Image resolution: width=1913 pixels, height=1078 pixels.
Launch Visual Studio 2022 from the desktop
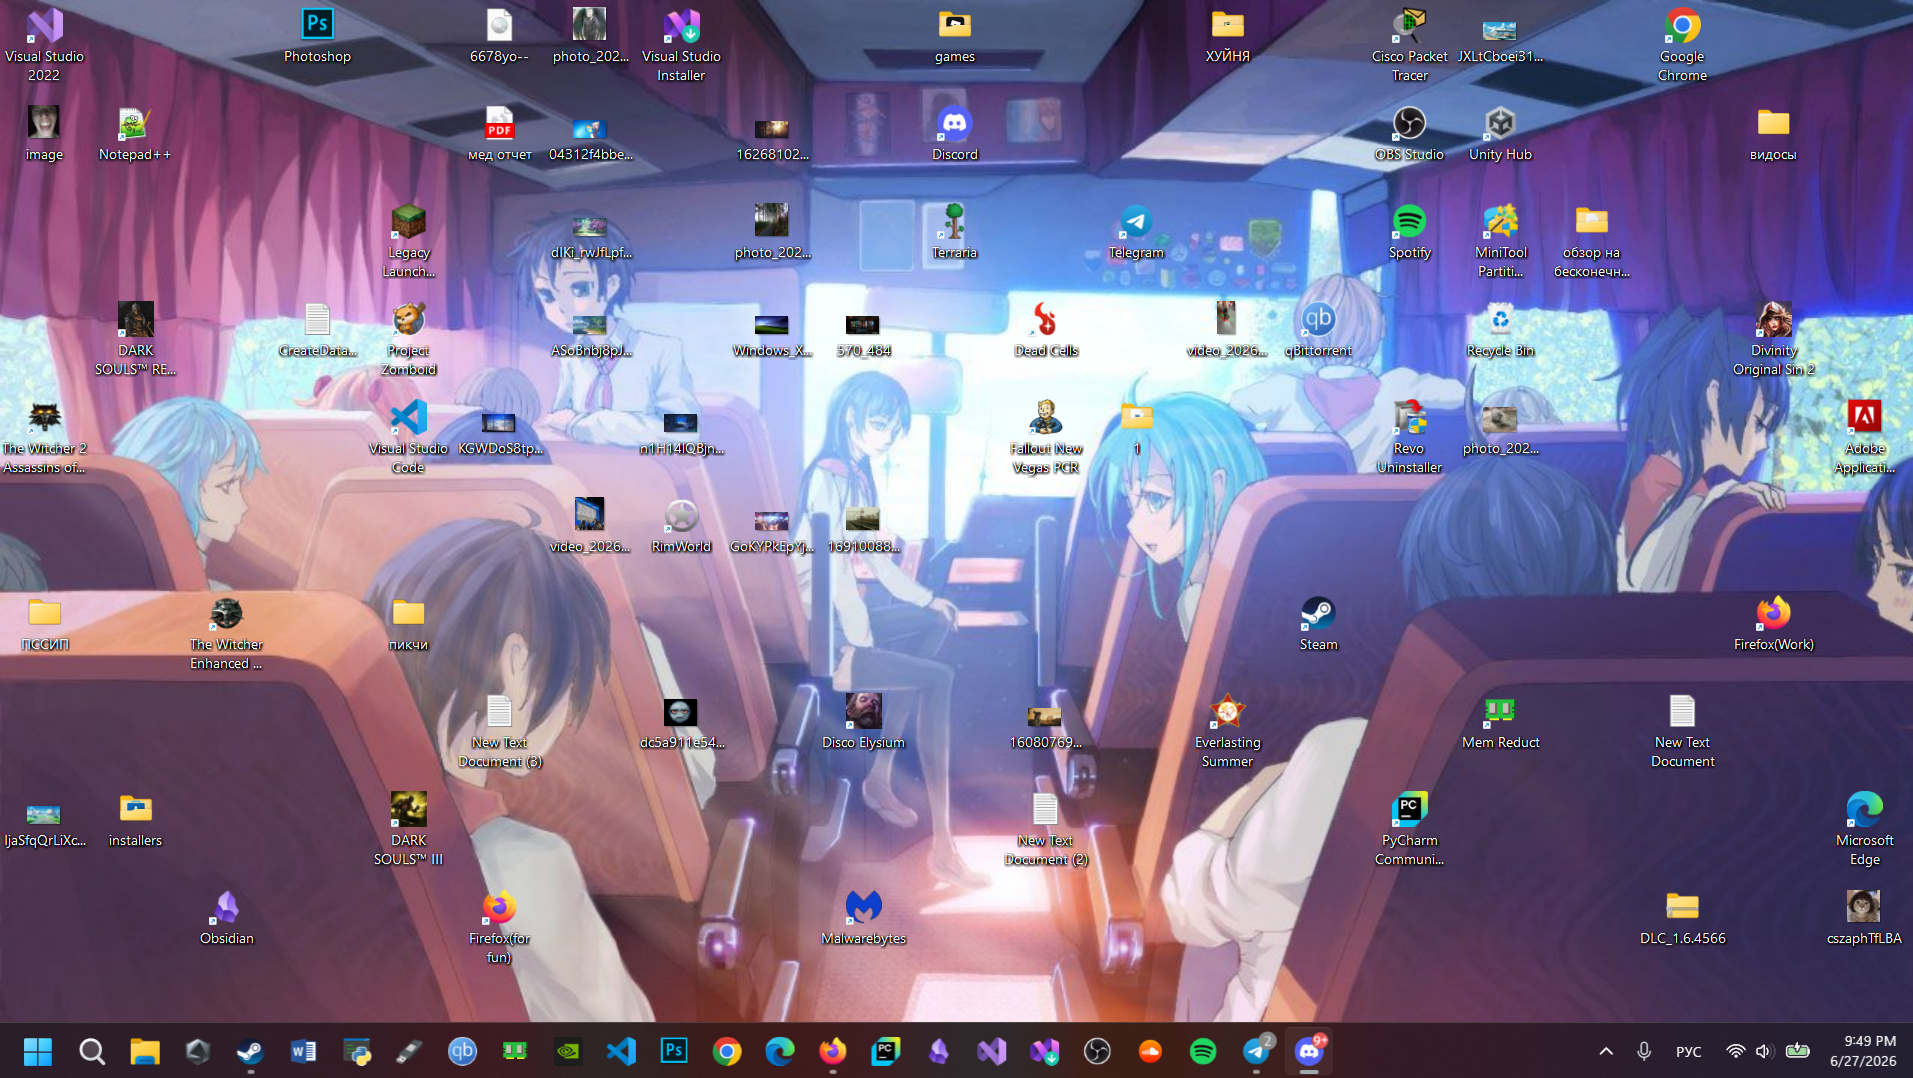(x=44, y=45)
